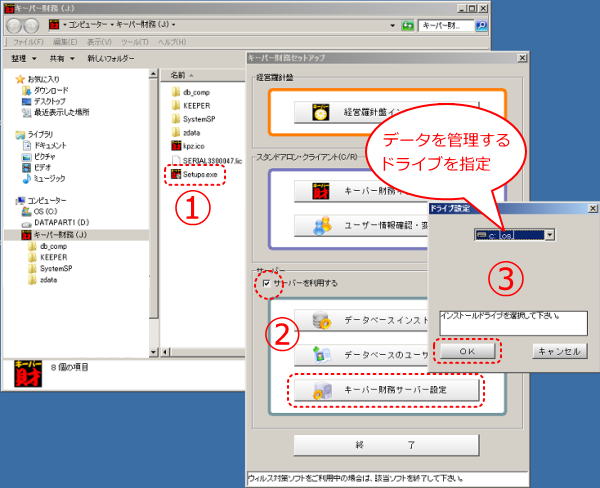
Task: Click キャンセル in ドライブ設定 dialog
Action: point(559,351)
